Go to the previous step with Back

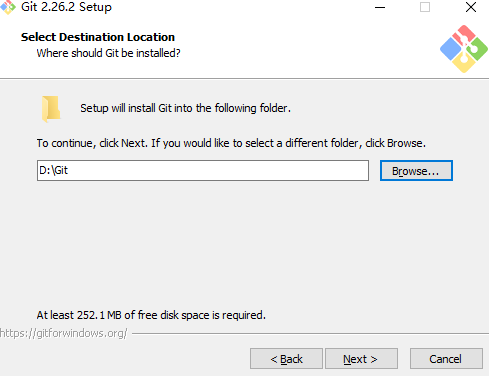click(x=286, y=359)
